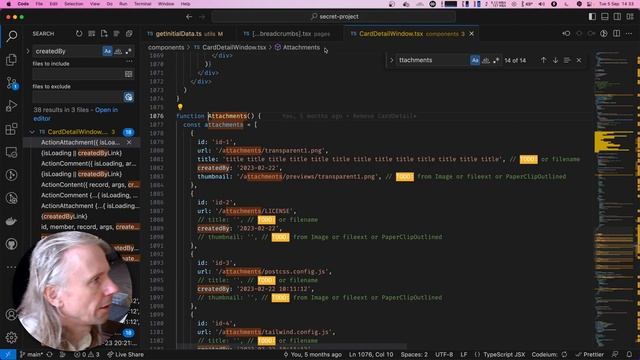Click the lightbulb code action
Image resolution: width=640 pixels, height=360 pixels.
pos(180,107)
